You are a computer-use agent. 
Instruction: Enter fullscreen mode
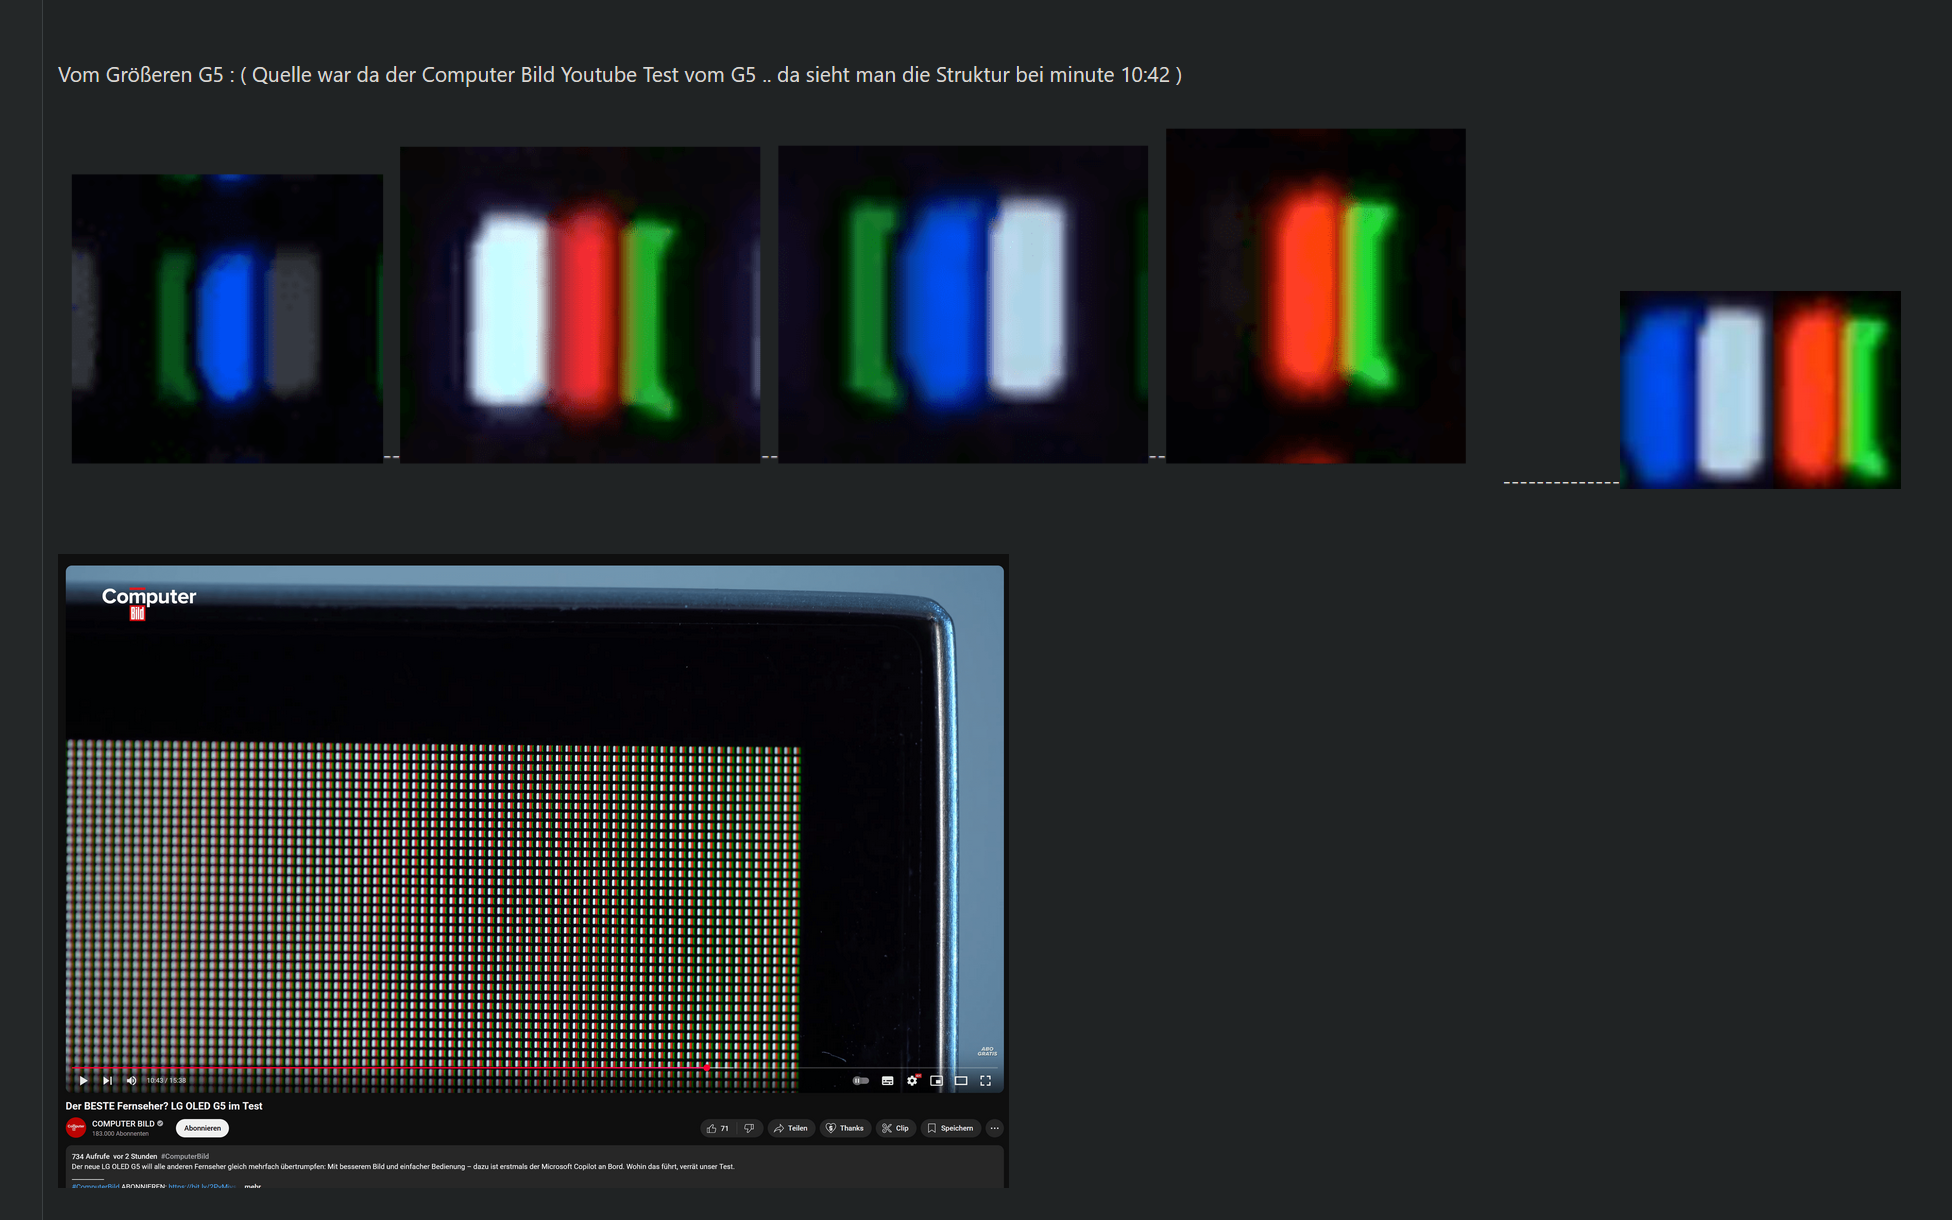[x=985, y=1081]
